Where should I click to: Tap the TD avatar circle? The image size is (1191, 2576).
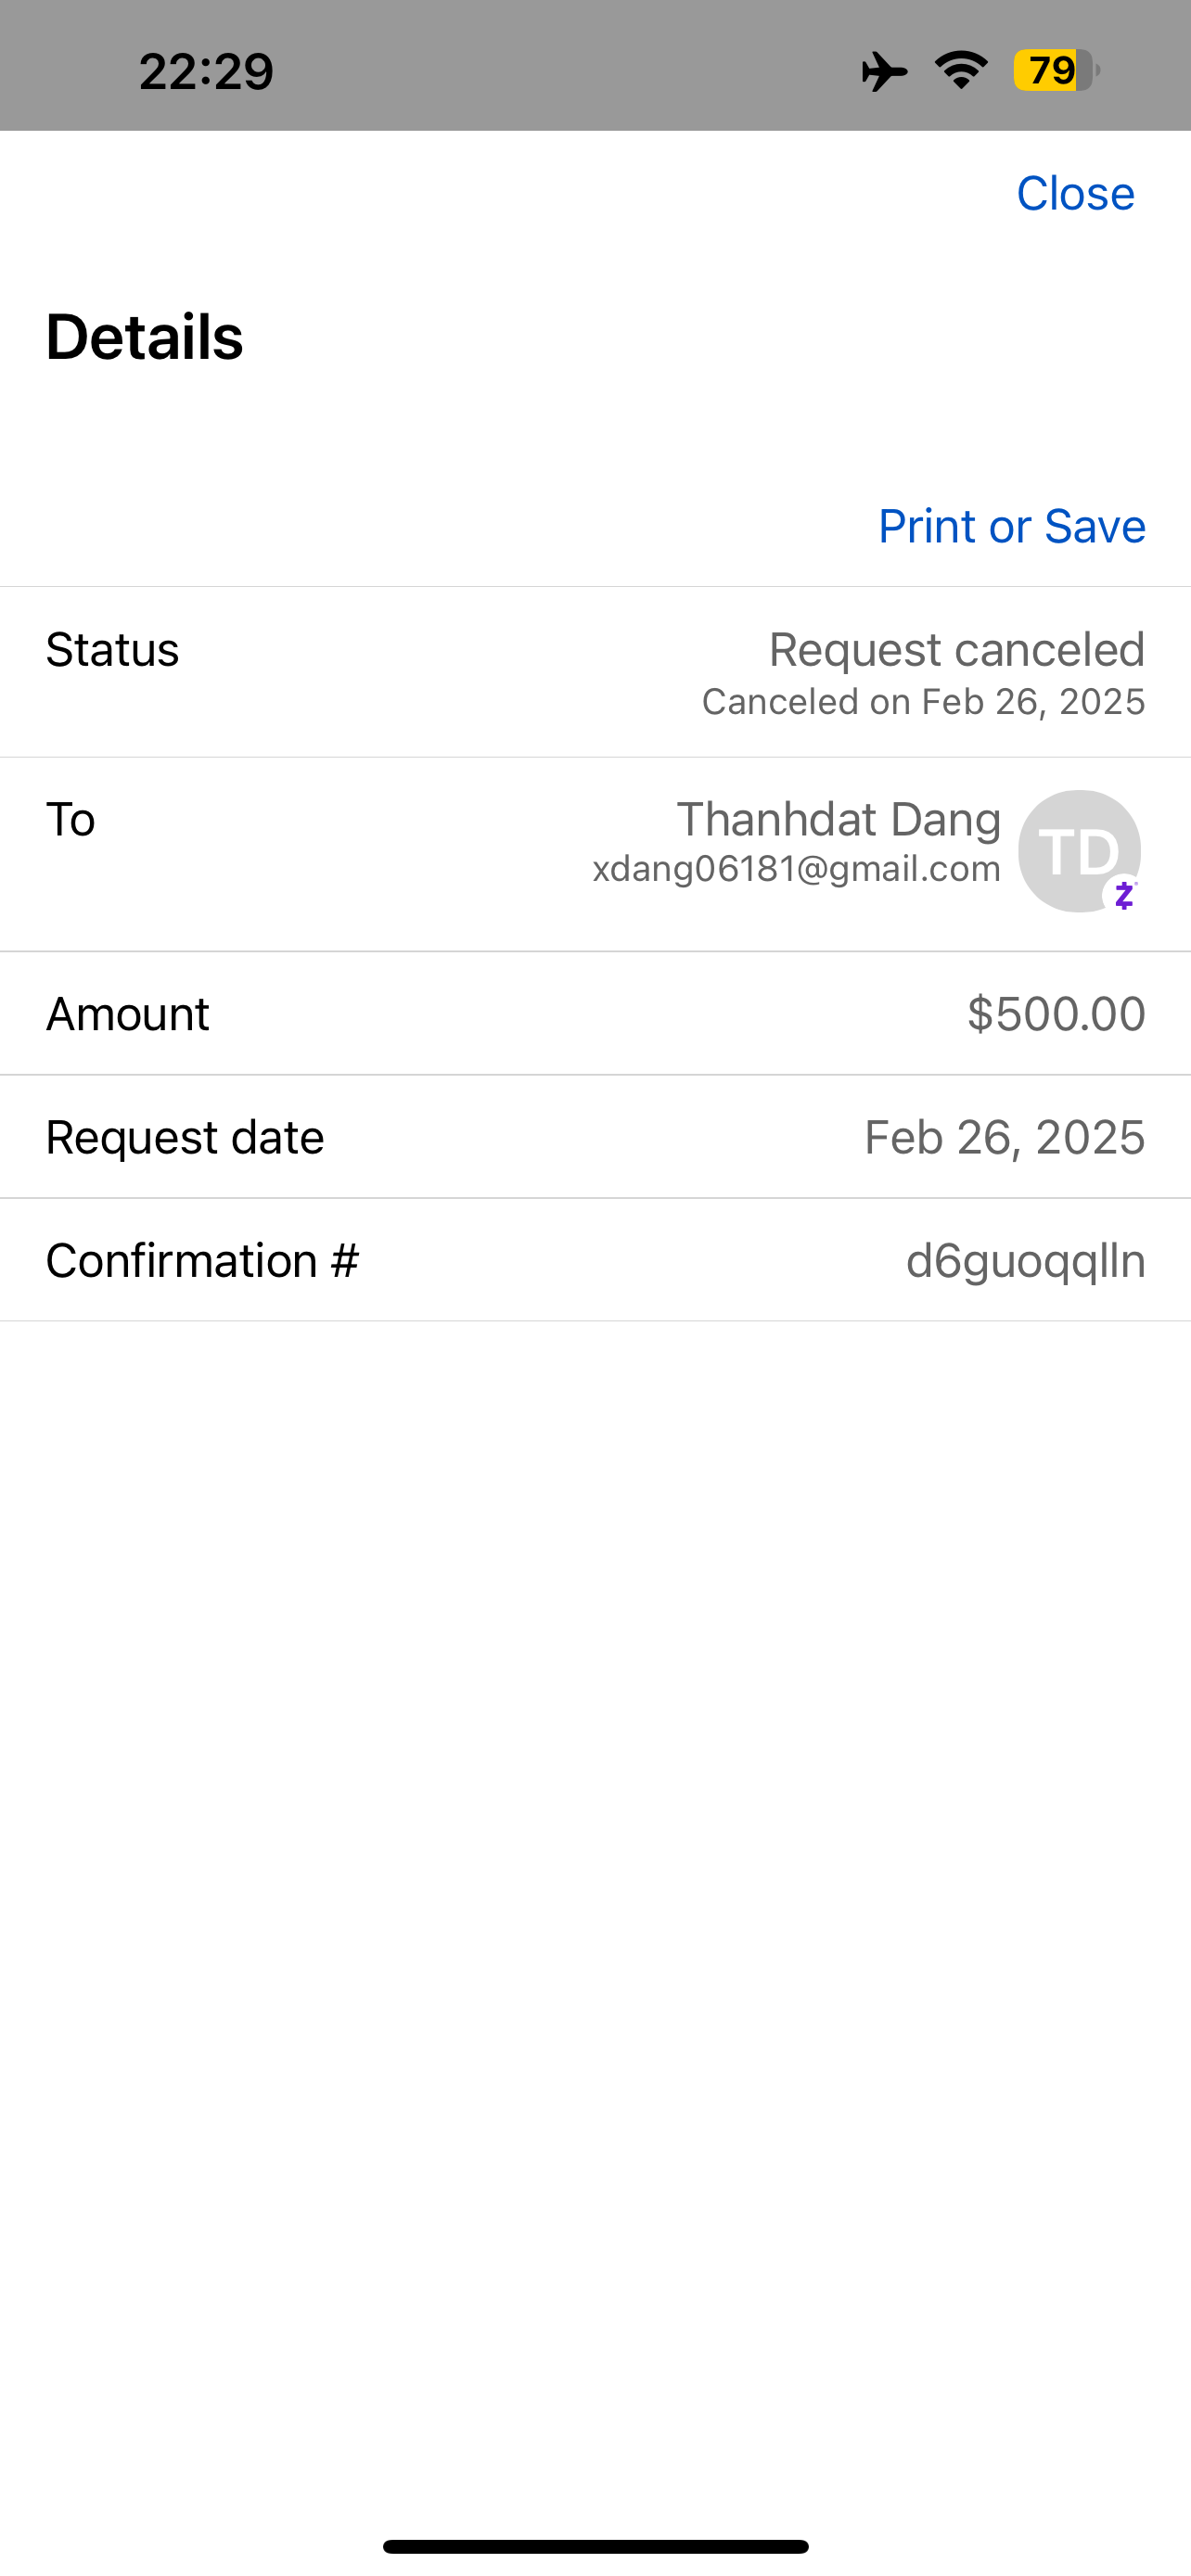pyautogui.click(x=1079, y=851)
